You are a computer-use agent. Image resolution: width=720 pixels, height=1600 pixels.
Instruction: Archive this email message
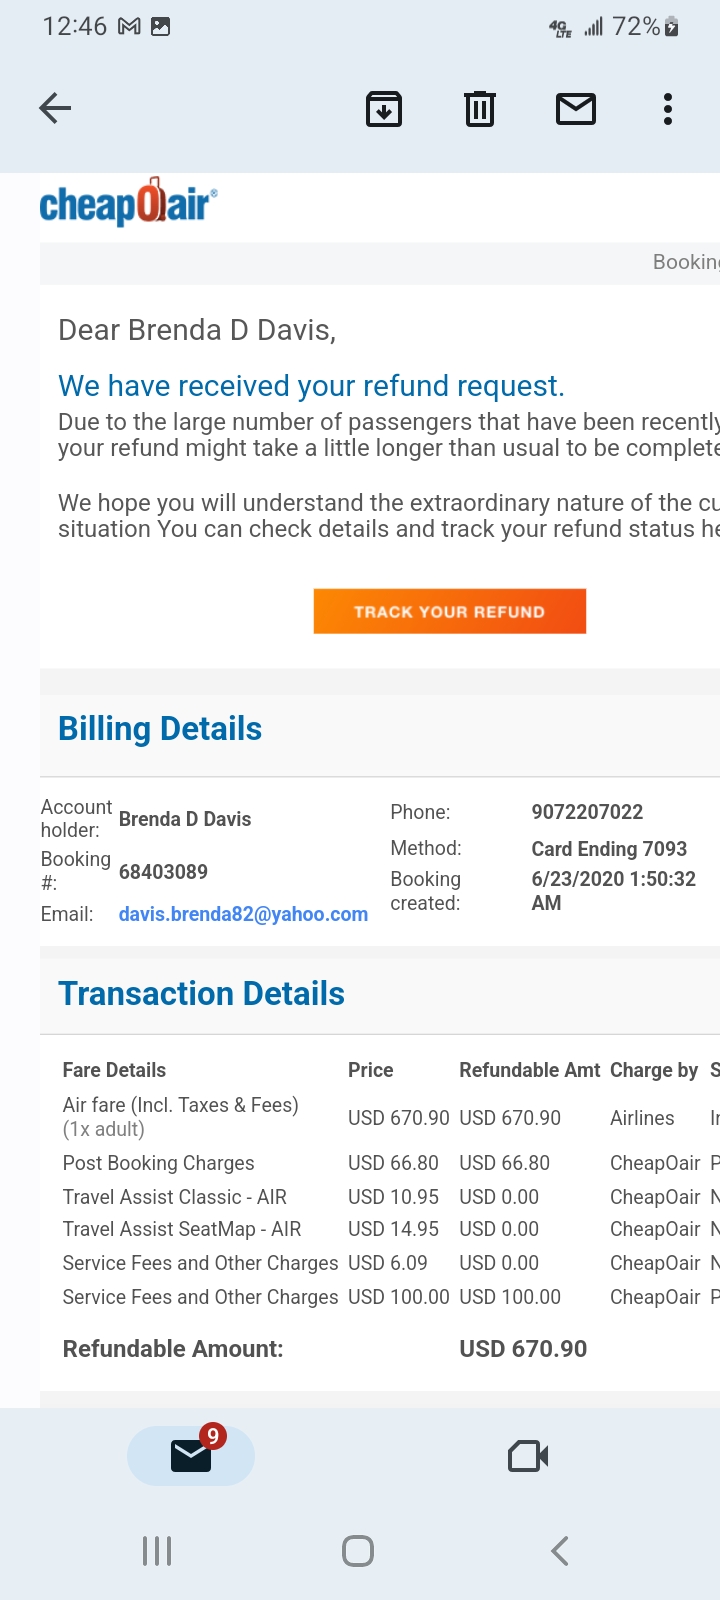pyautogui.click(x=384, y=108)
